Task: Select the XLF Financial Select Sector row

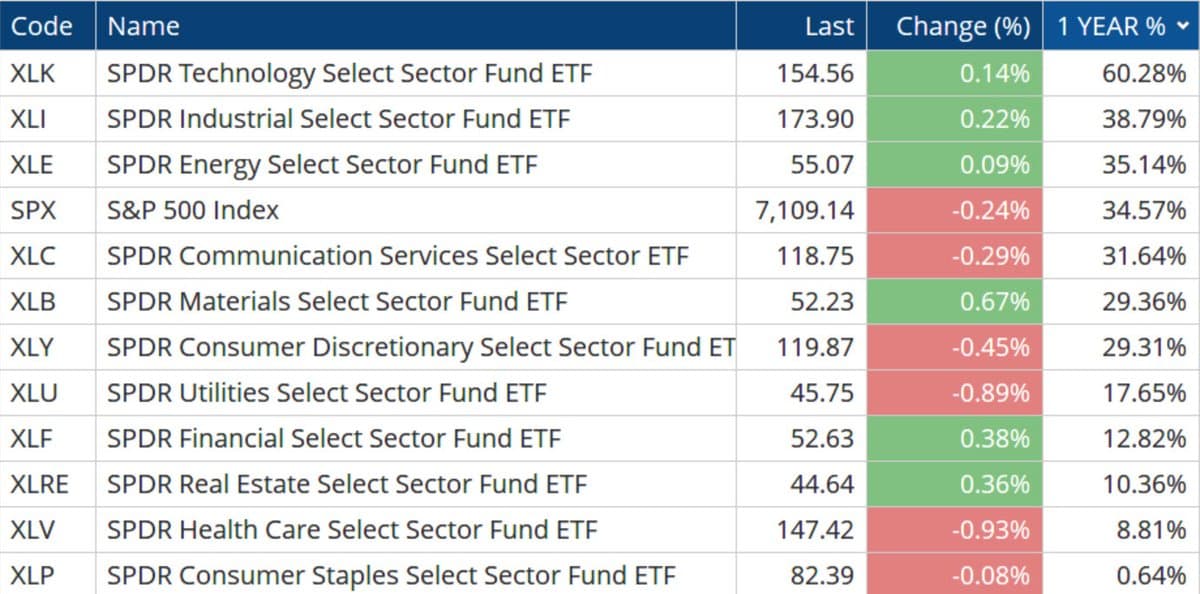Action: click(x=333, y=438)
